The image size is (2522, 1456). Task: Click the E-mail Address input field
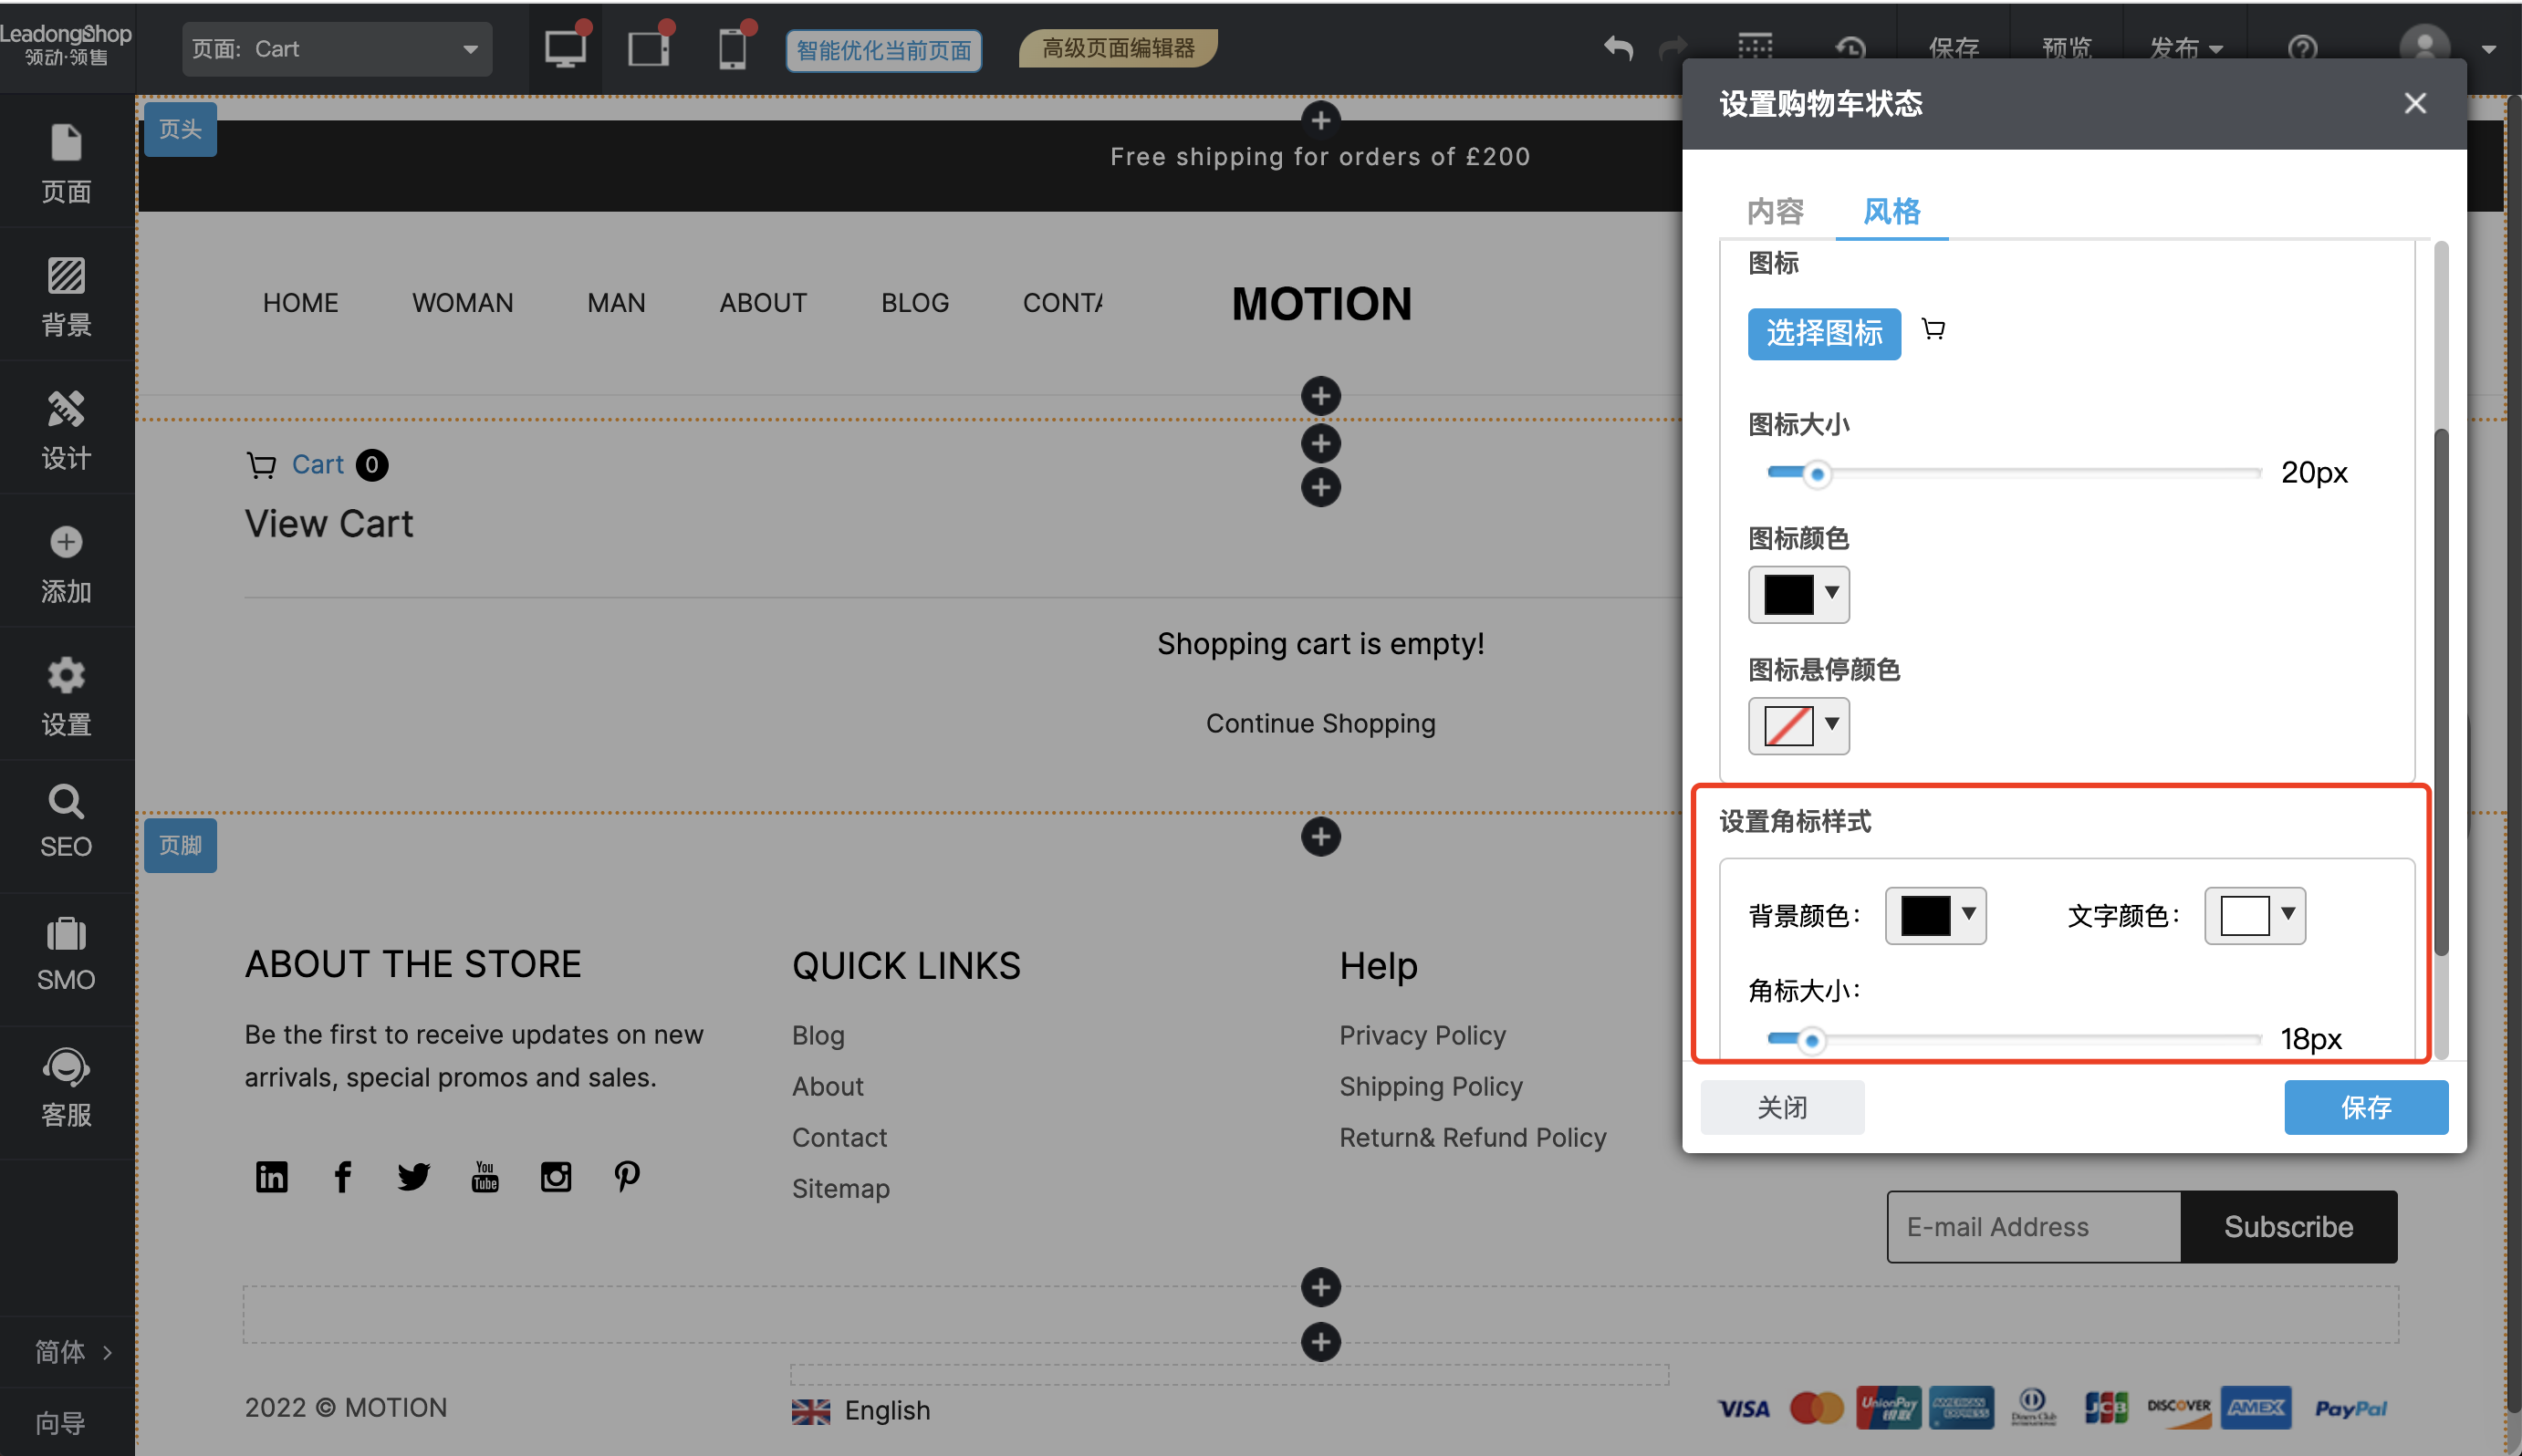(x=2032, y=1226)
